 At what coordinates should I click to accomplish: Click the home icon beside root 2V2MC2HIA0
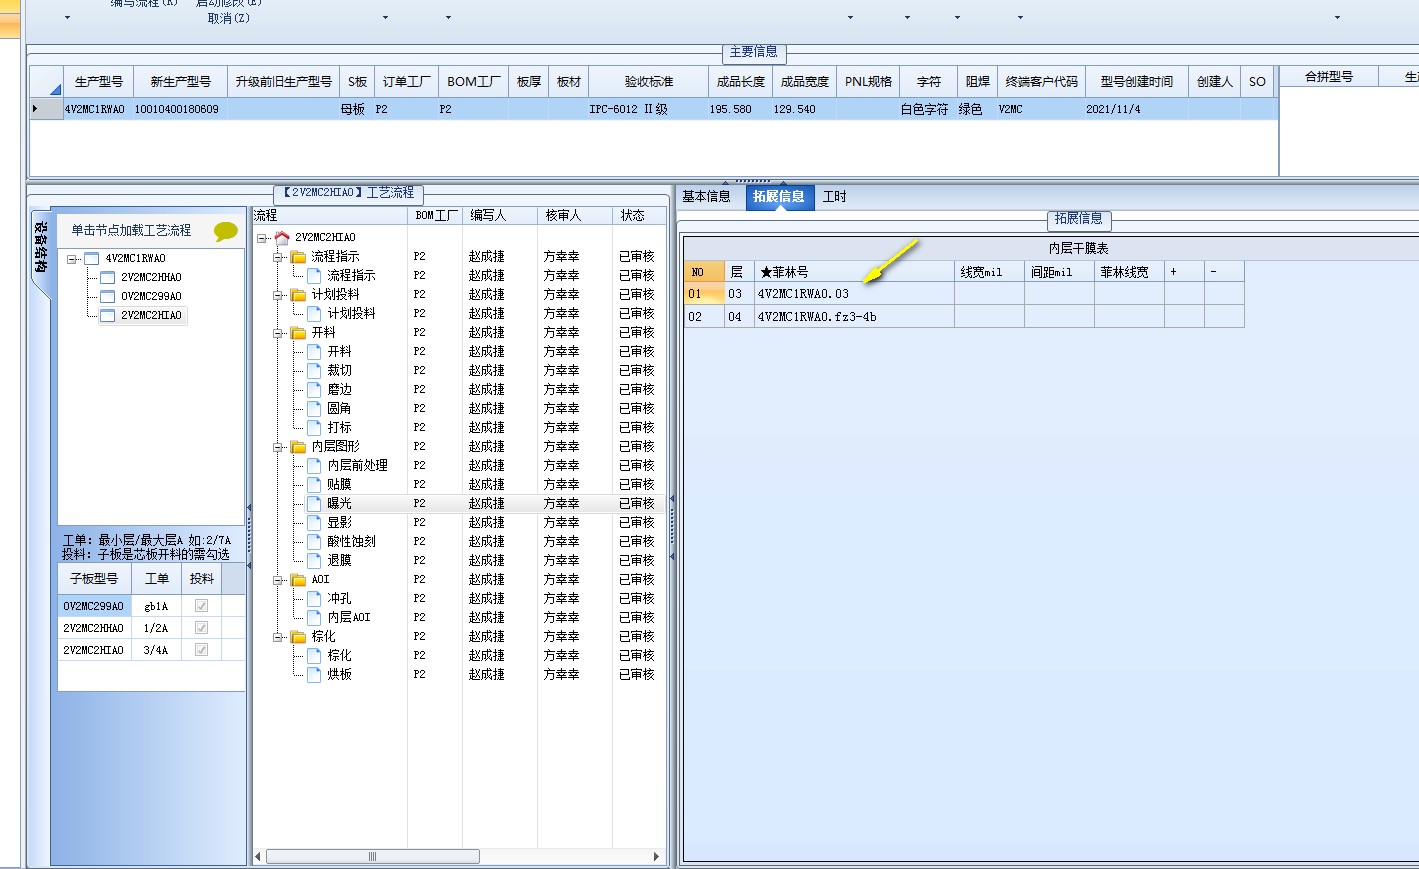click(x=282, y=238)
